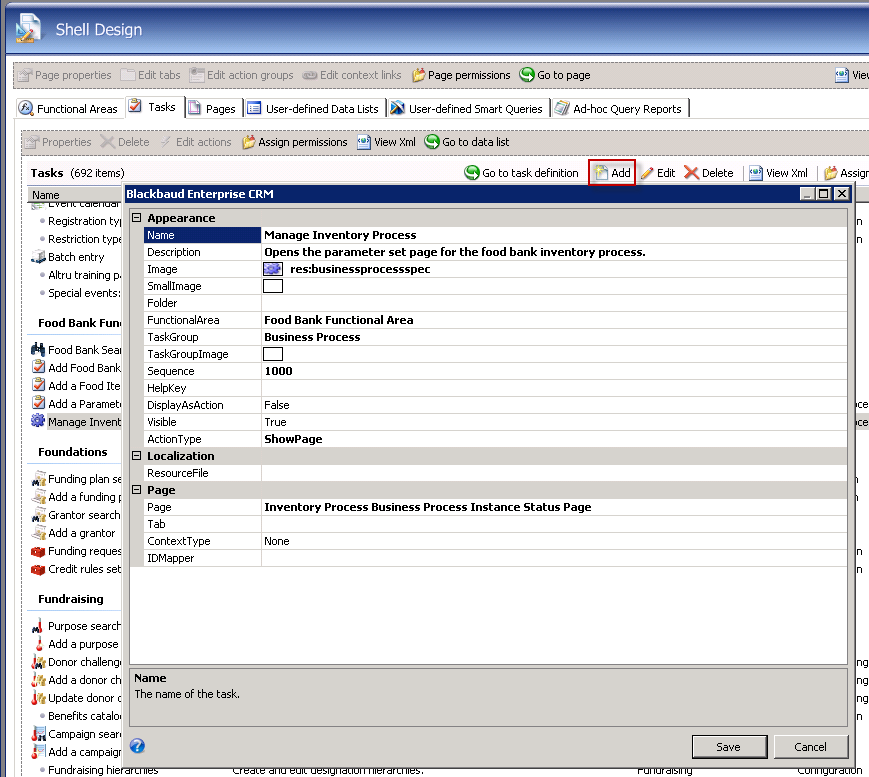The image size is (869, 777).
Task: Click the ActionType ShowPage value
Action: [x=554, y=439]
